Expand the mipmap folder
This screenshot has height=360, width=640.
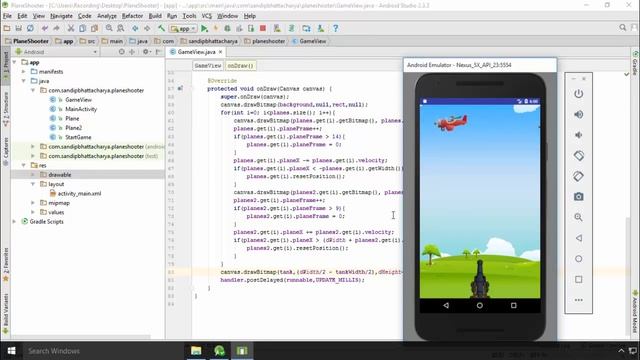pos(33,203)
